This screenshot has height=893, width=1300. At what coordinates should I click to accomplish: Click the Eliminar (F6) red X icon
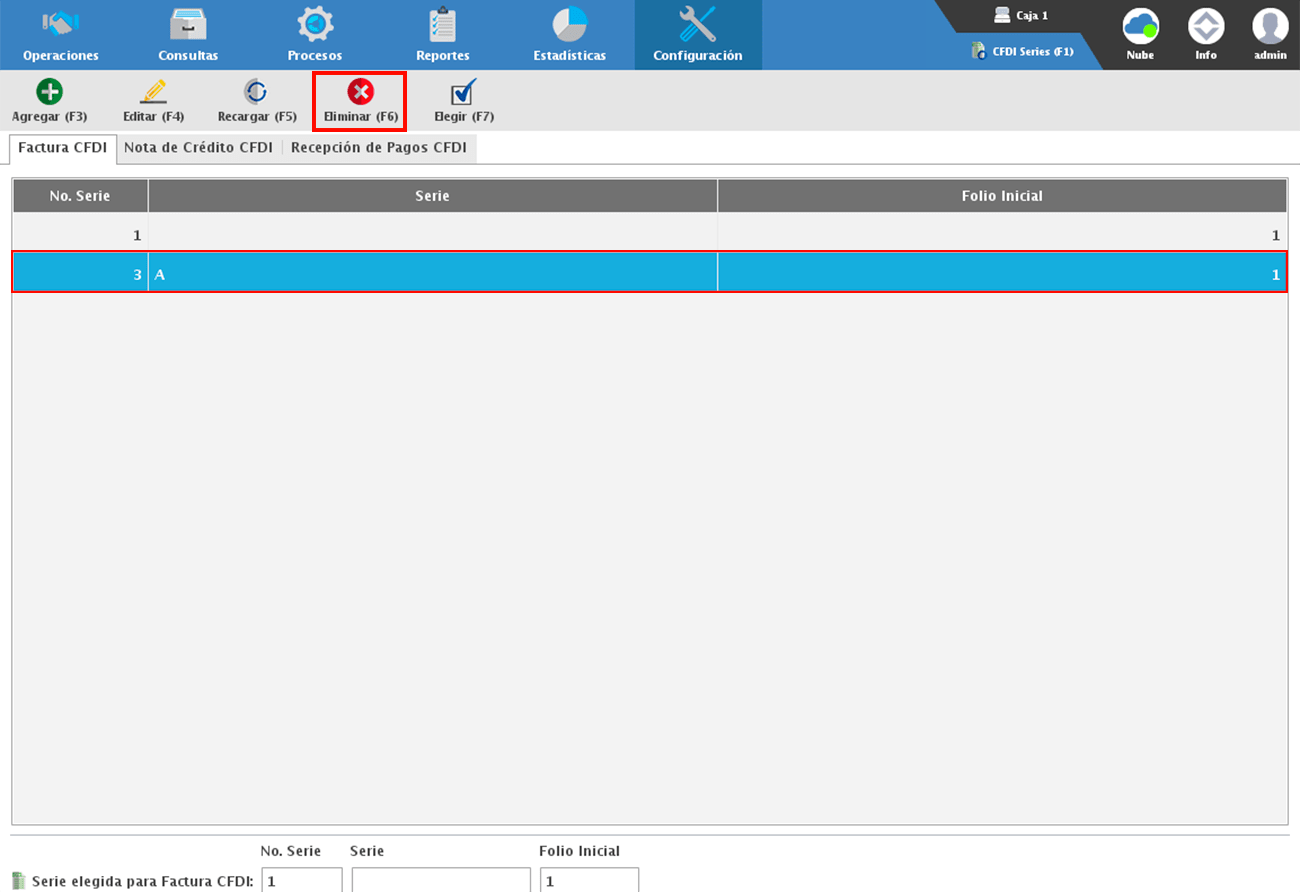click(360, 92)
